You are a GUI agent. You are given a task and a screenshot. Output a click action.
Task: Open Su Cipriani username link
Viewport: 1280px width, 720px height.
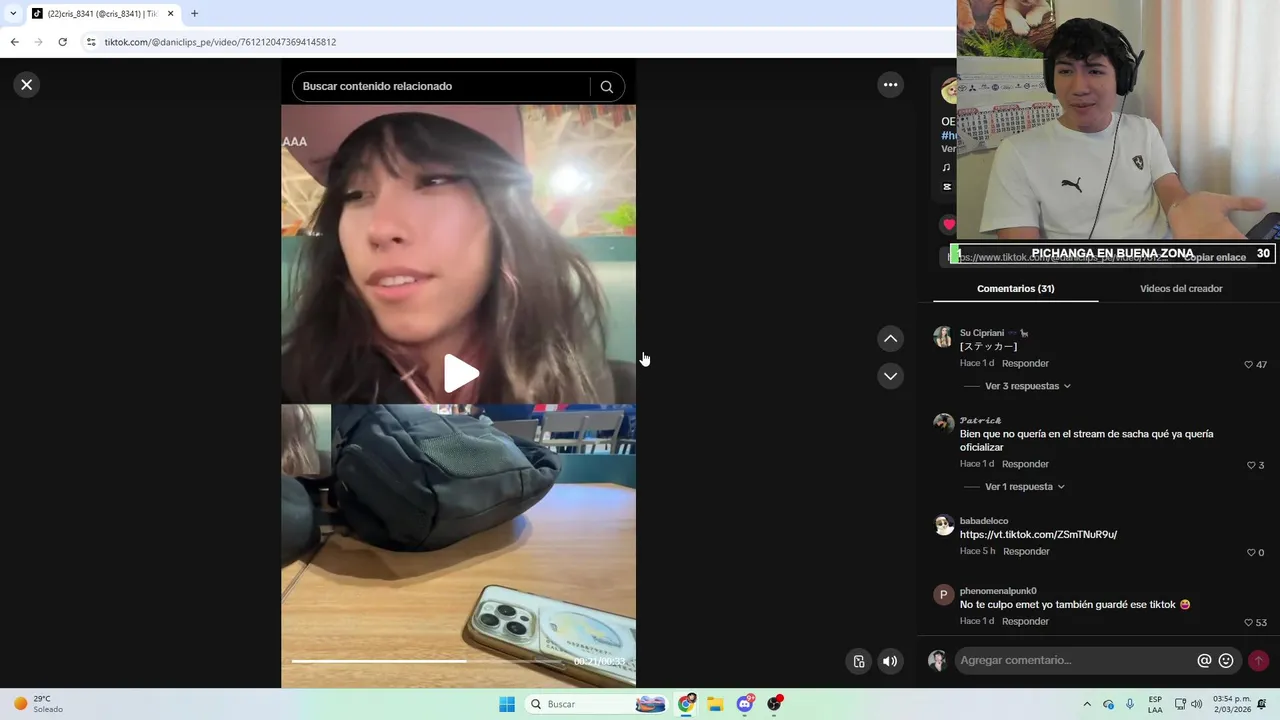coord(982,333)
